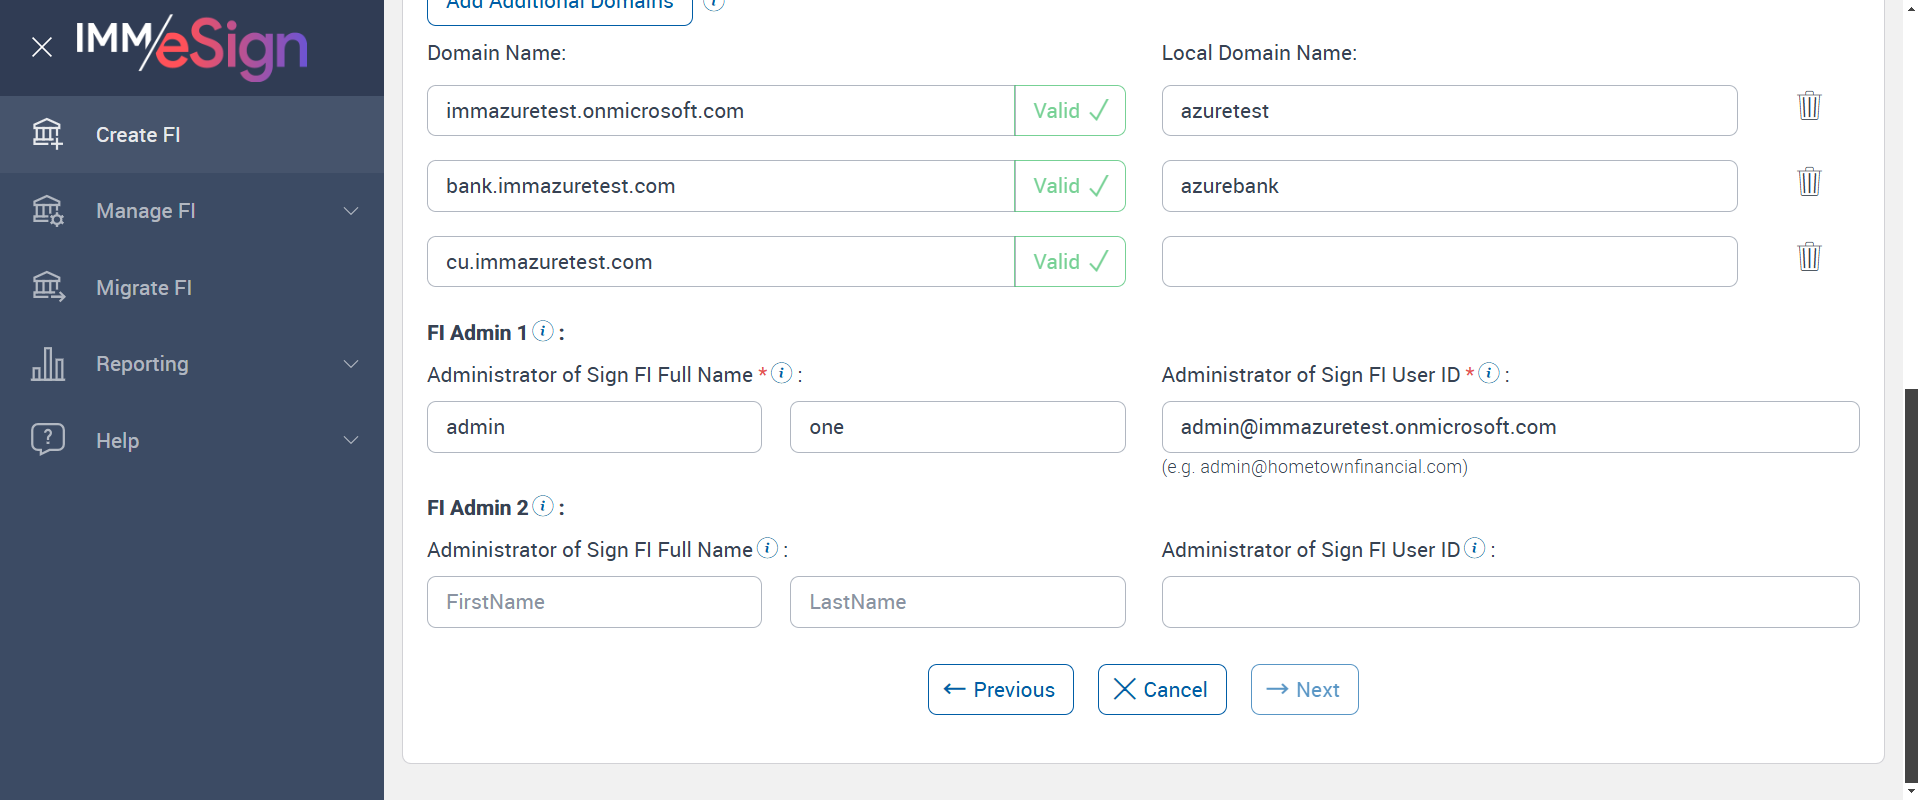Screen dimensions: 1920x800
Task: Expand the Manage FI menu chevron
Action: pos(351,211)
